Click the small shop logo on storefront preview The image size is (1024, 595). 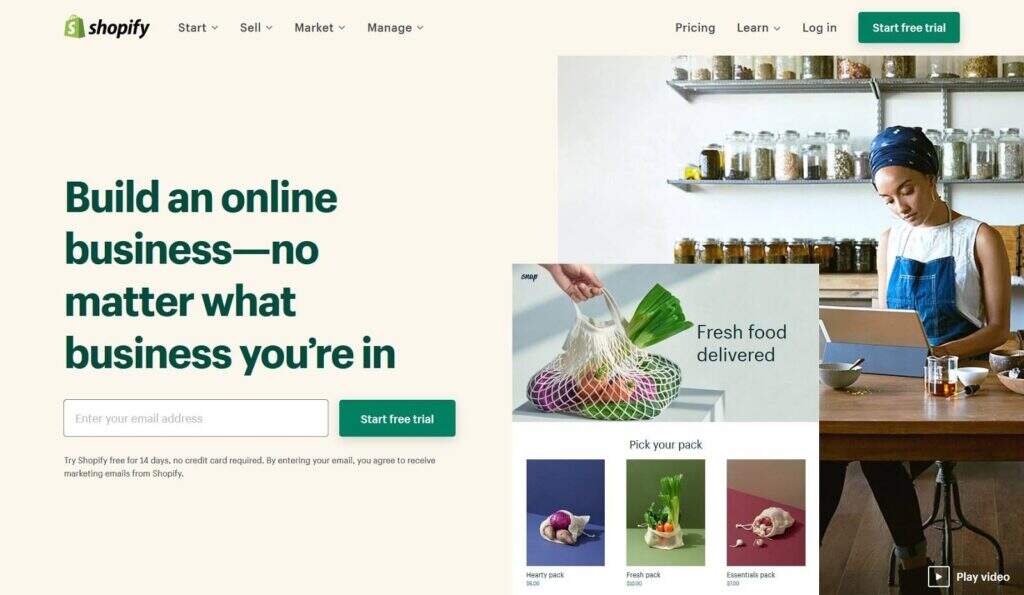pyautogui.click(x=529, y=277)
